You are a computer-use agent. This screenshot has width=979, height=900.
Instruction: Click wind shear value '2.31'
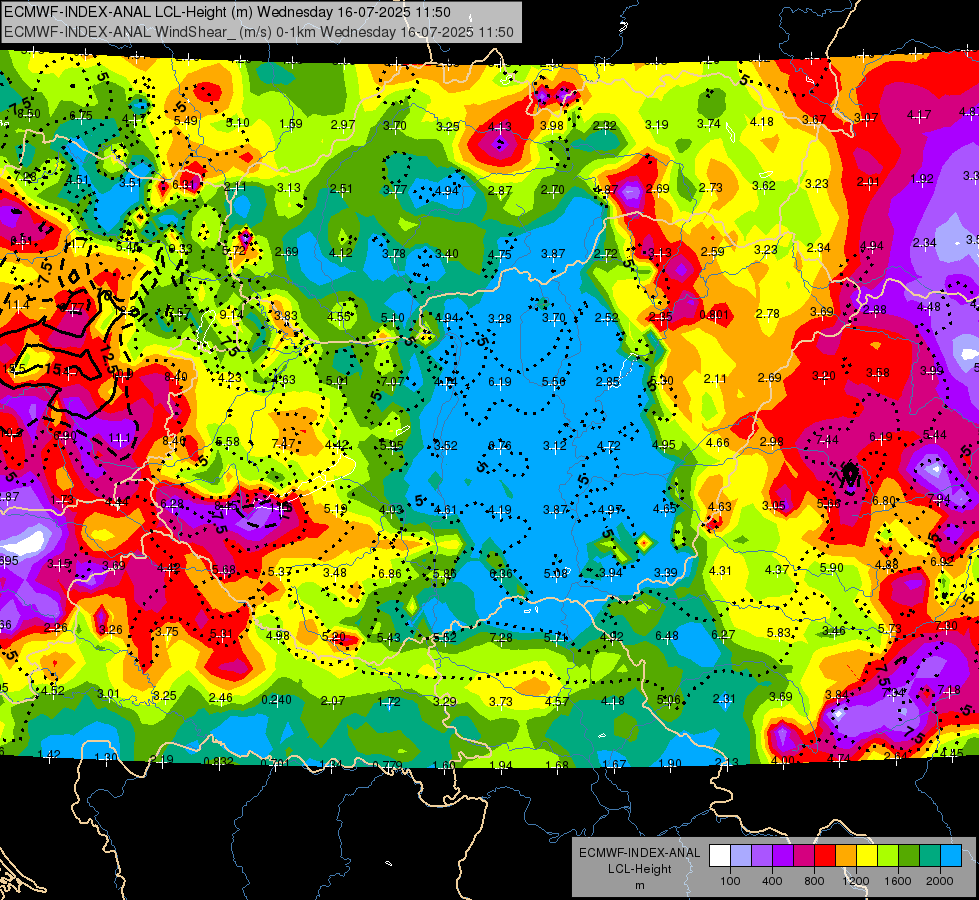tap(724, 699)
